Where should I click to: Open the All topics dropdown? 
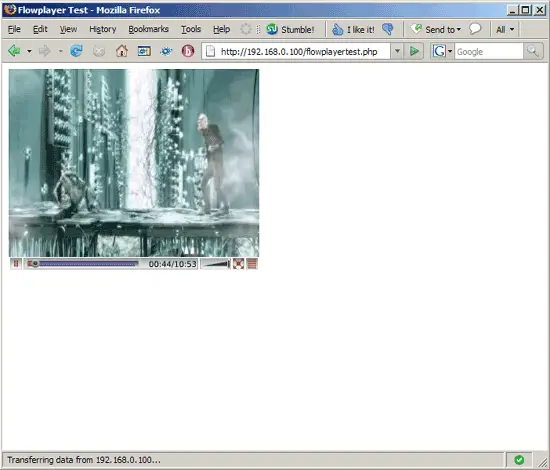click(x=505, y=29)
